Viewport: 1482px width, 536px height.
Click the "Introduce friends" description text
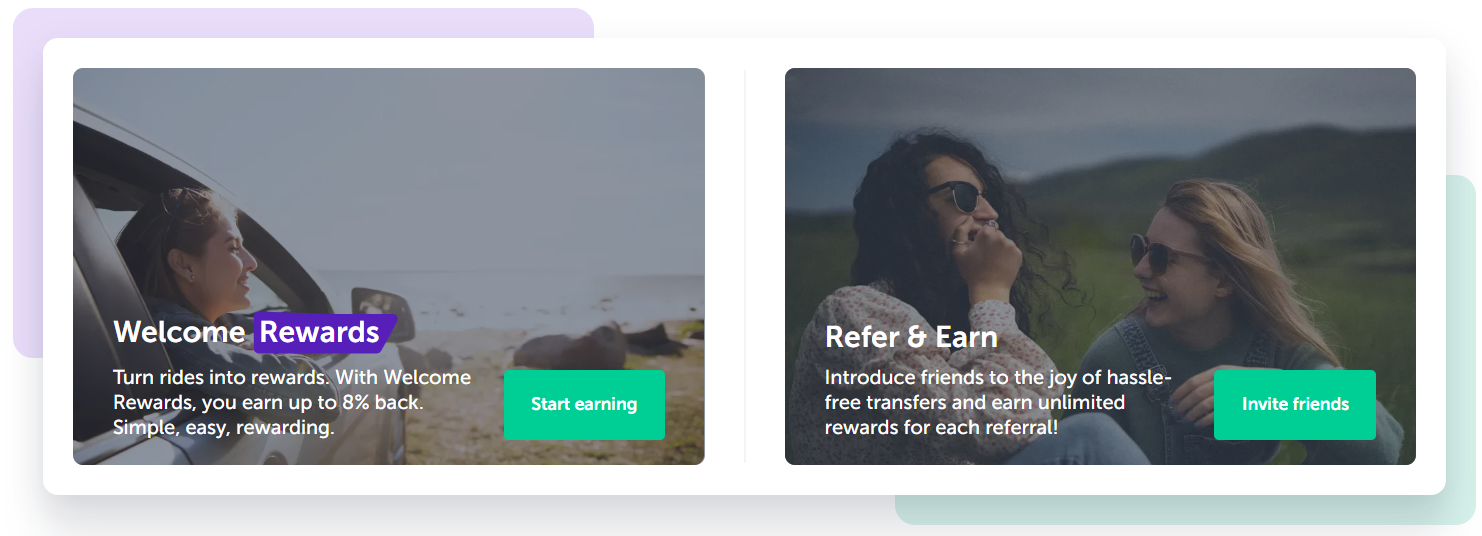point(998,403)
